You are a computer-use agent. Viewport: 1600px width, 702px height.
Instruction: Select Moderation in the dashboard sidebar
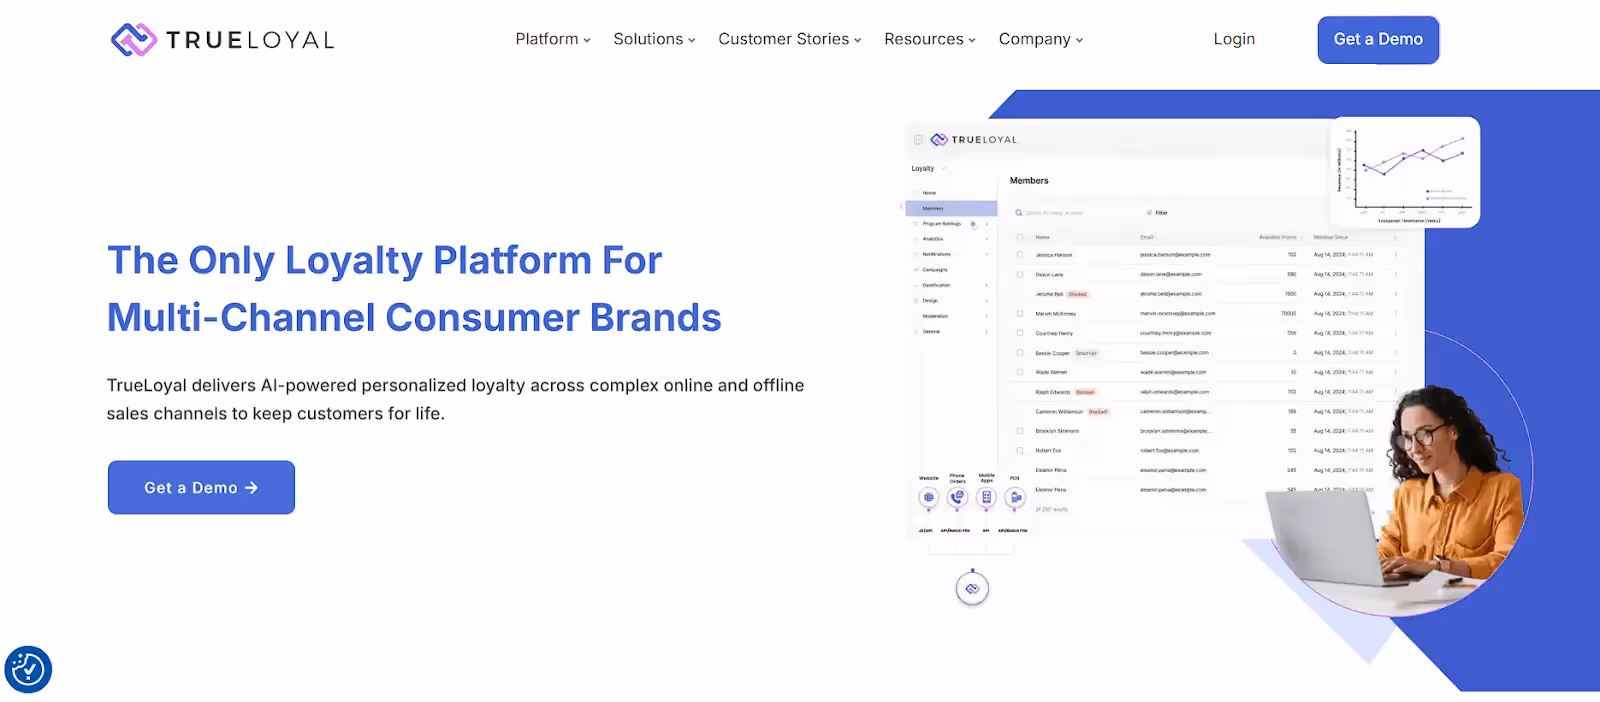pos(935,316)
